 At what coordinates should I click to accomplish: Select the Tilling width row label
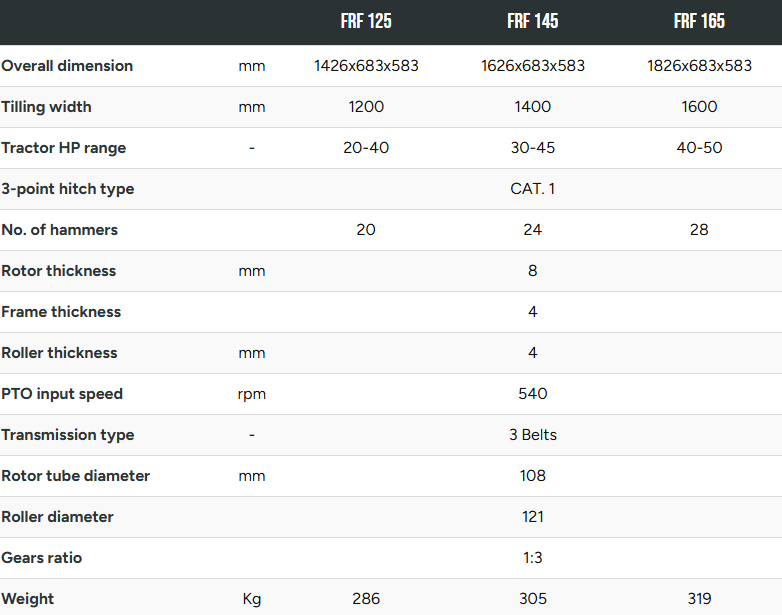[46, 107]
